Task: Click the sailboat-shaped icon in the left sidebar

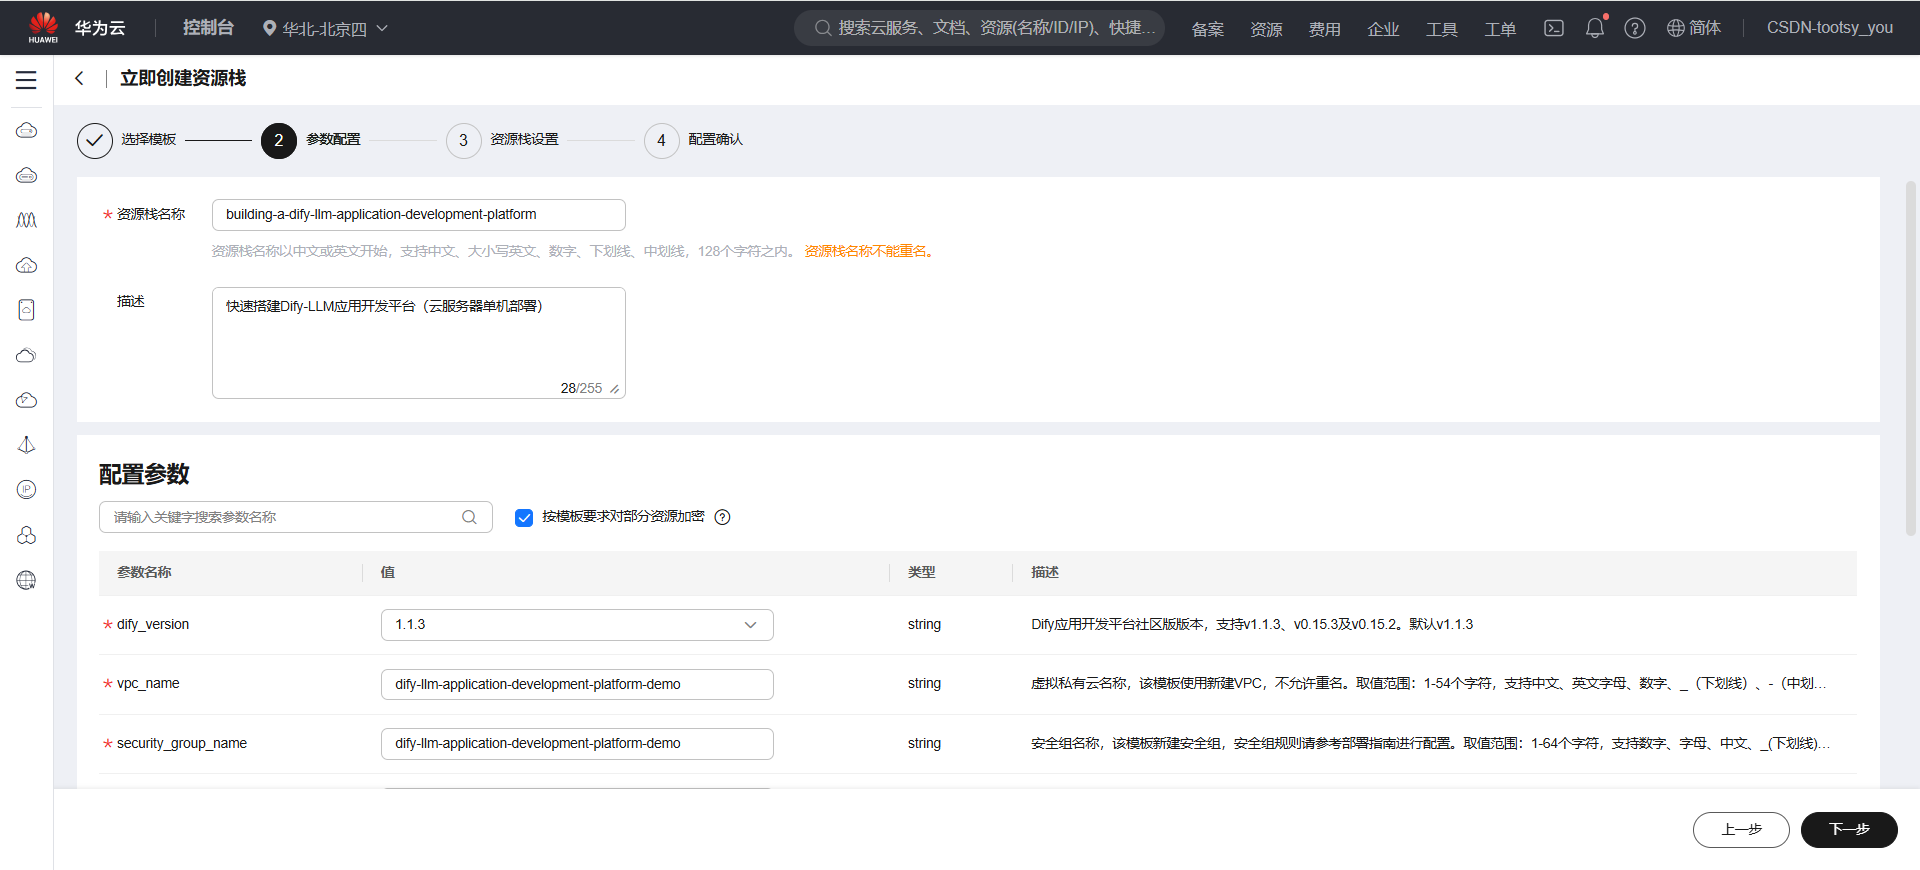Action: [27, 445]
